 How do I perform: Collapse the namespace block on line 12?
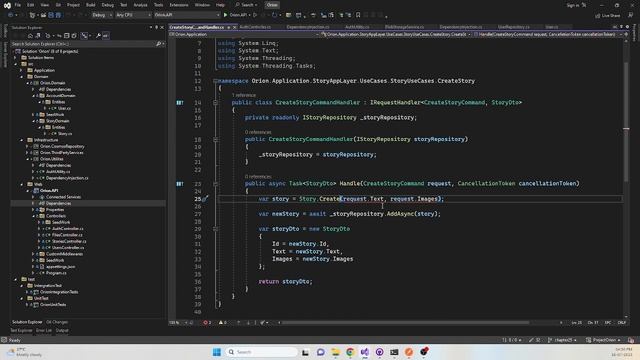(215, 81)
